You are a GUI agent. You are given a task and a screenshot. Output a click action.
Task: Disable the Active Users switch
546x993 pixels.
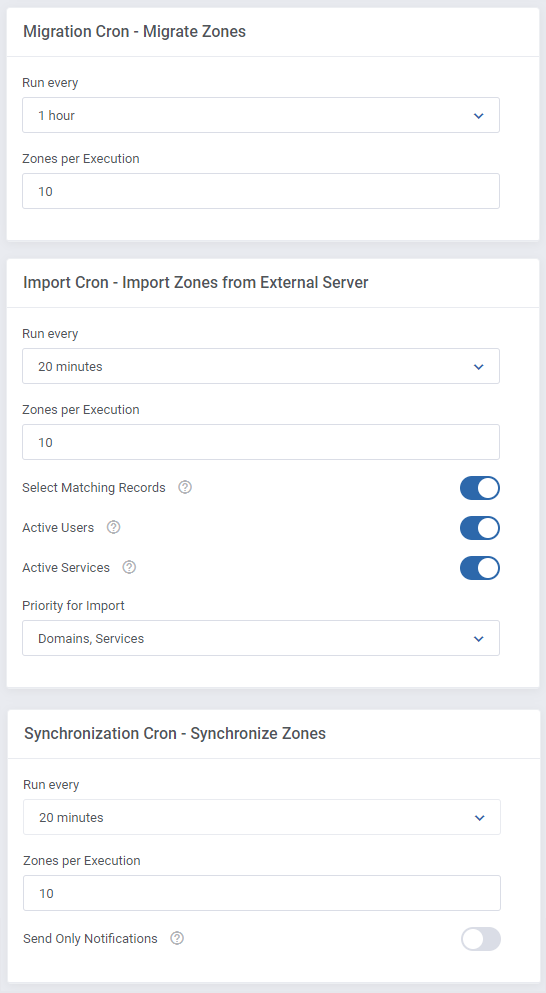click(479, 528)
